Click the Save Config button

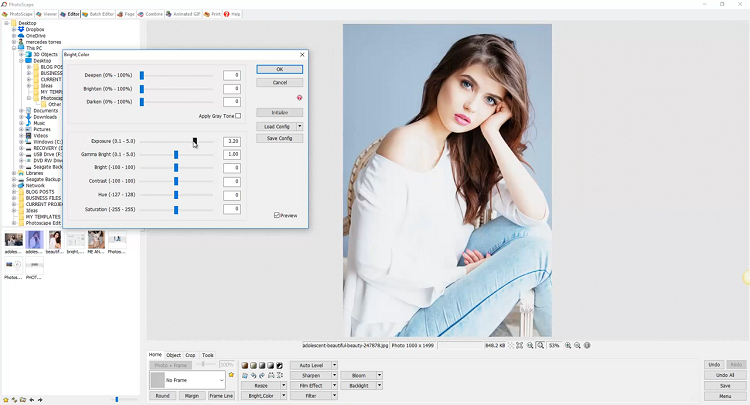click(279, 138)
